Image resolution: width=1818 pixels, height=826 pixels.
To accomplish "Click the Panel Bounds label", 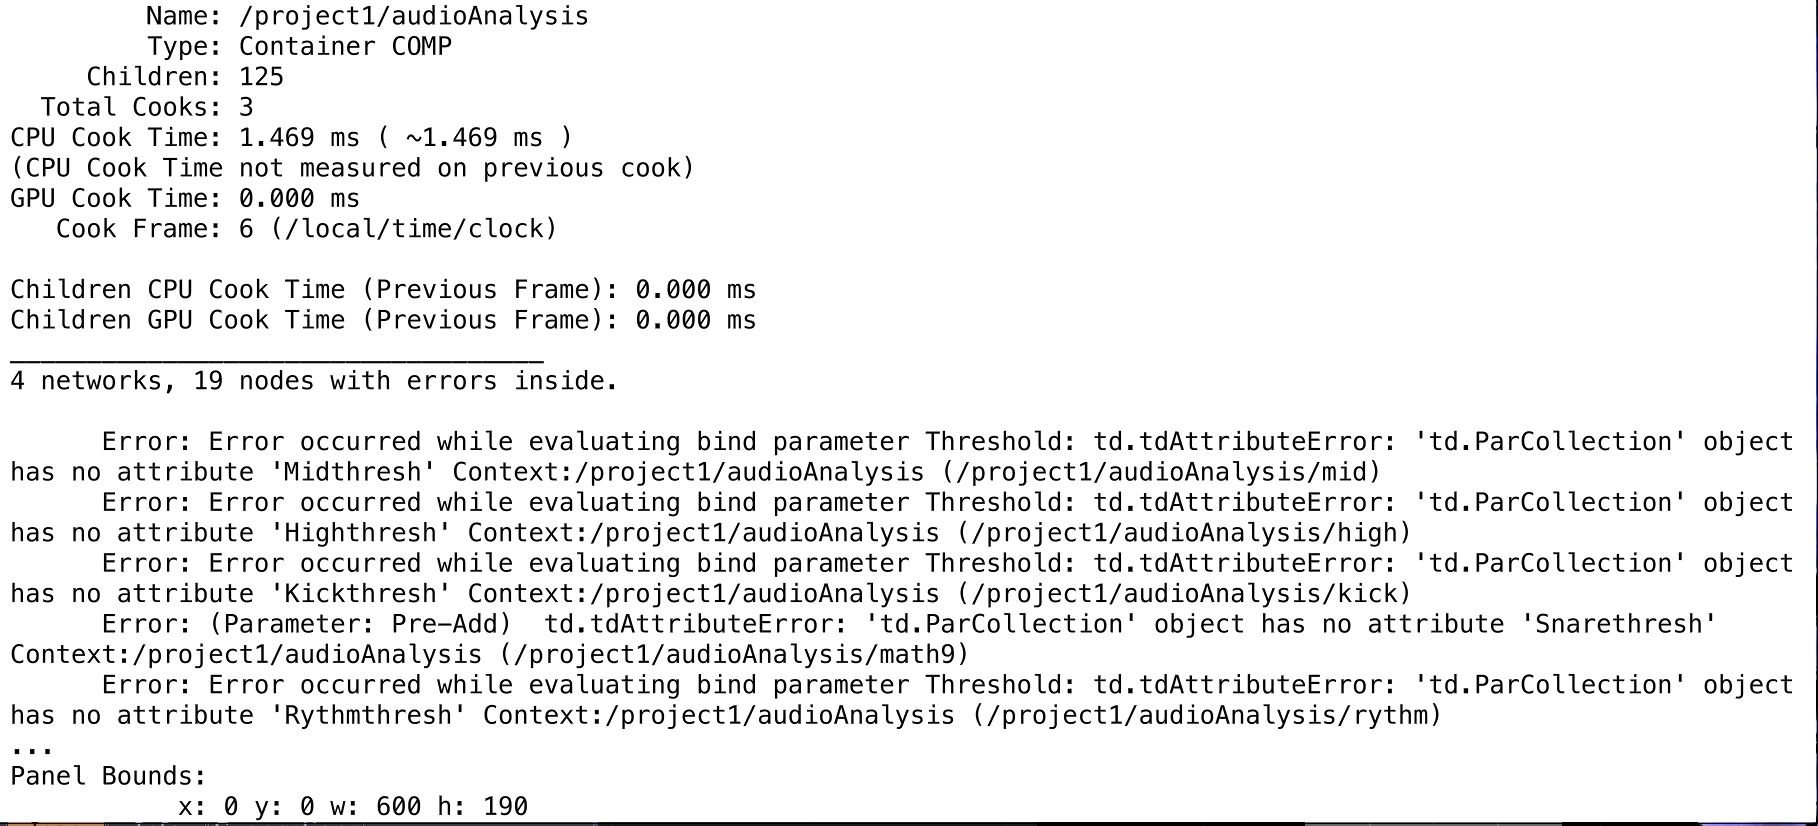I will click(x=108, y=777).
